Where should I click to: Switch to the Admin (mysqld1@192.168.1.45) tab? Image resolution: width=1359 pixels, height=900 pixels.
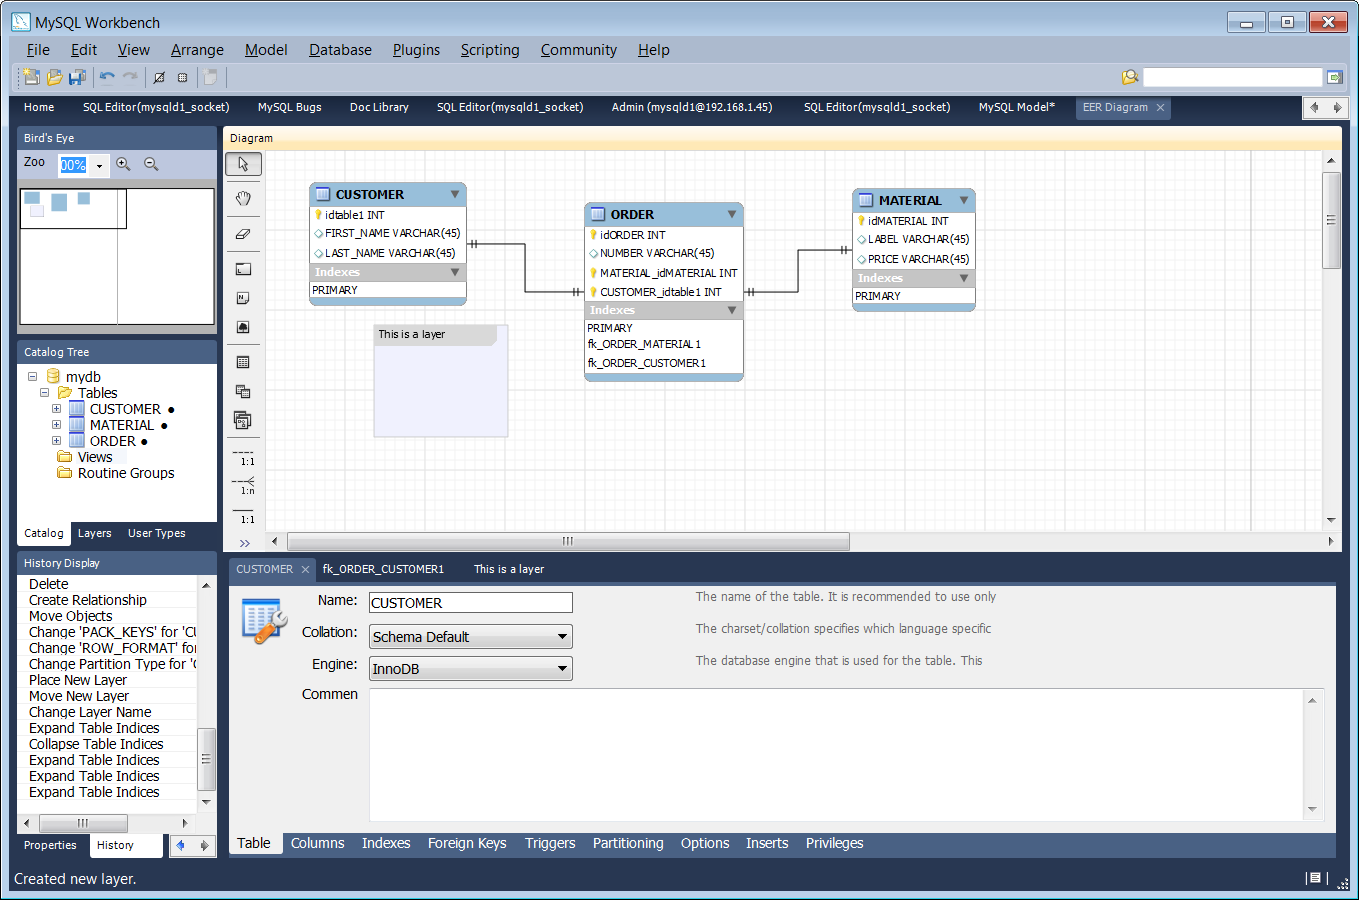coord(692,107)
